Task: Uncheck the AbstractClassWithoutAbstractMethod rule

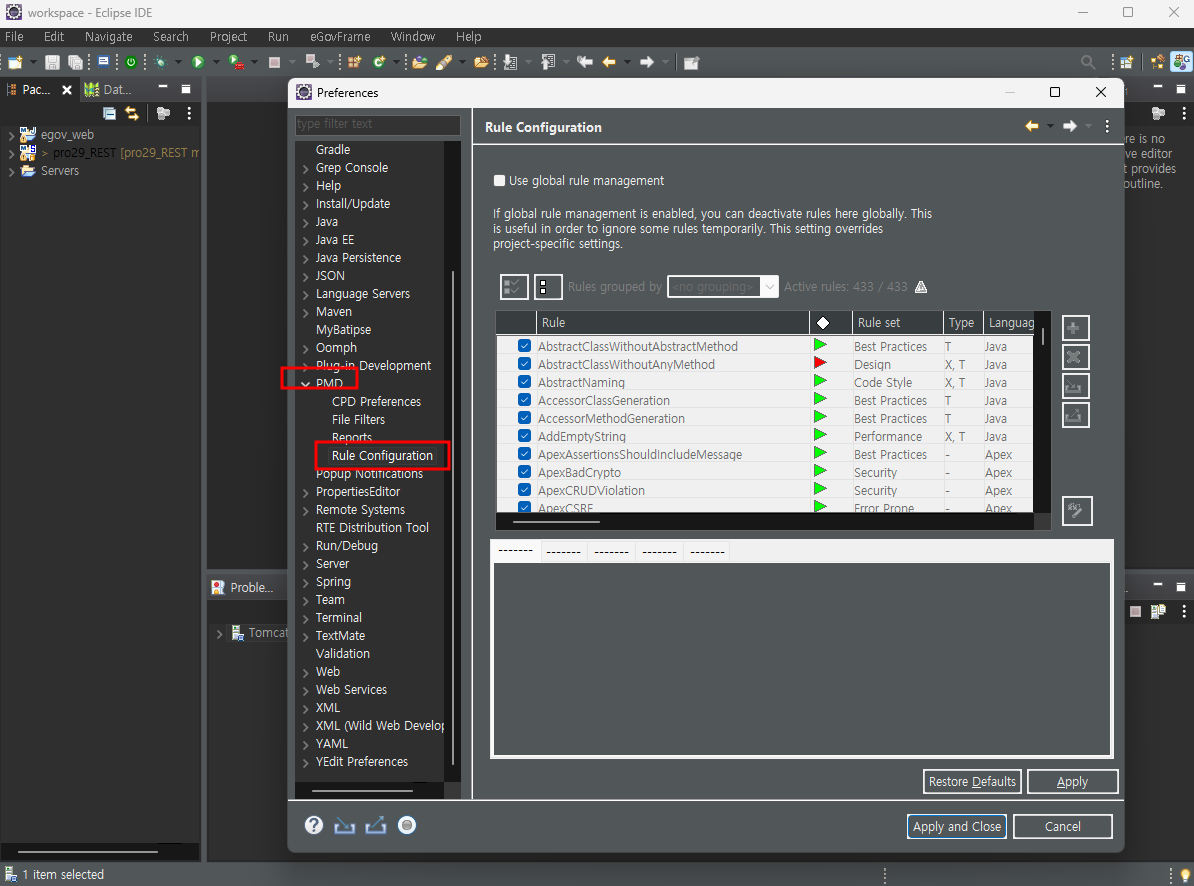Action: tap(524, 346)
